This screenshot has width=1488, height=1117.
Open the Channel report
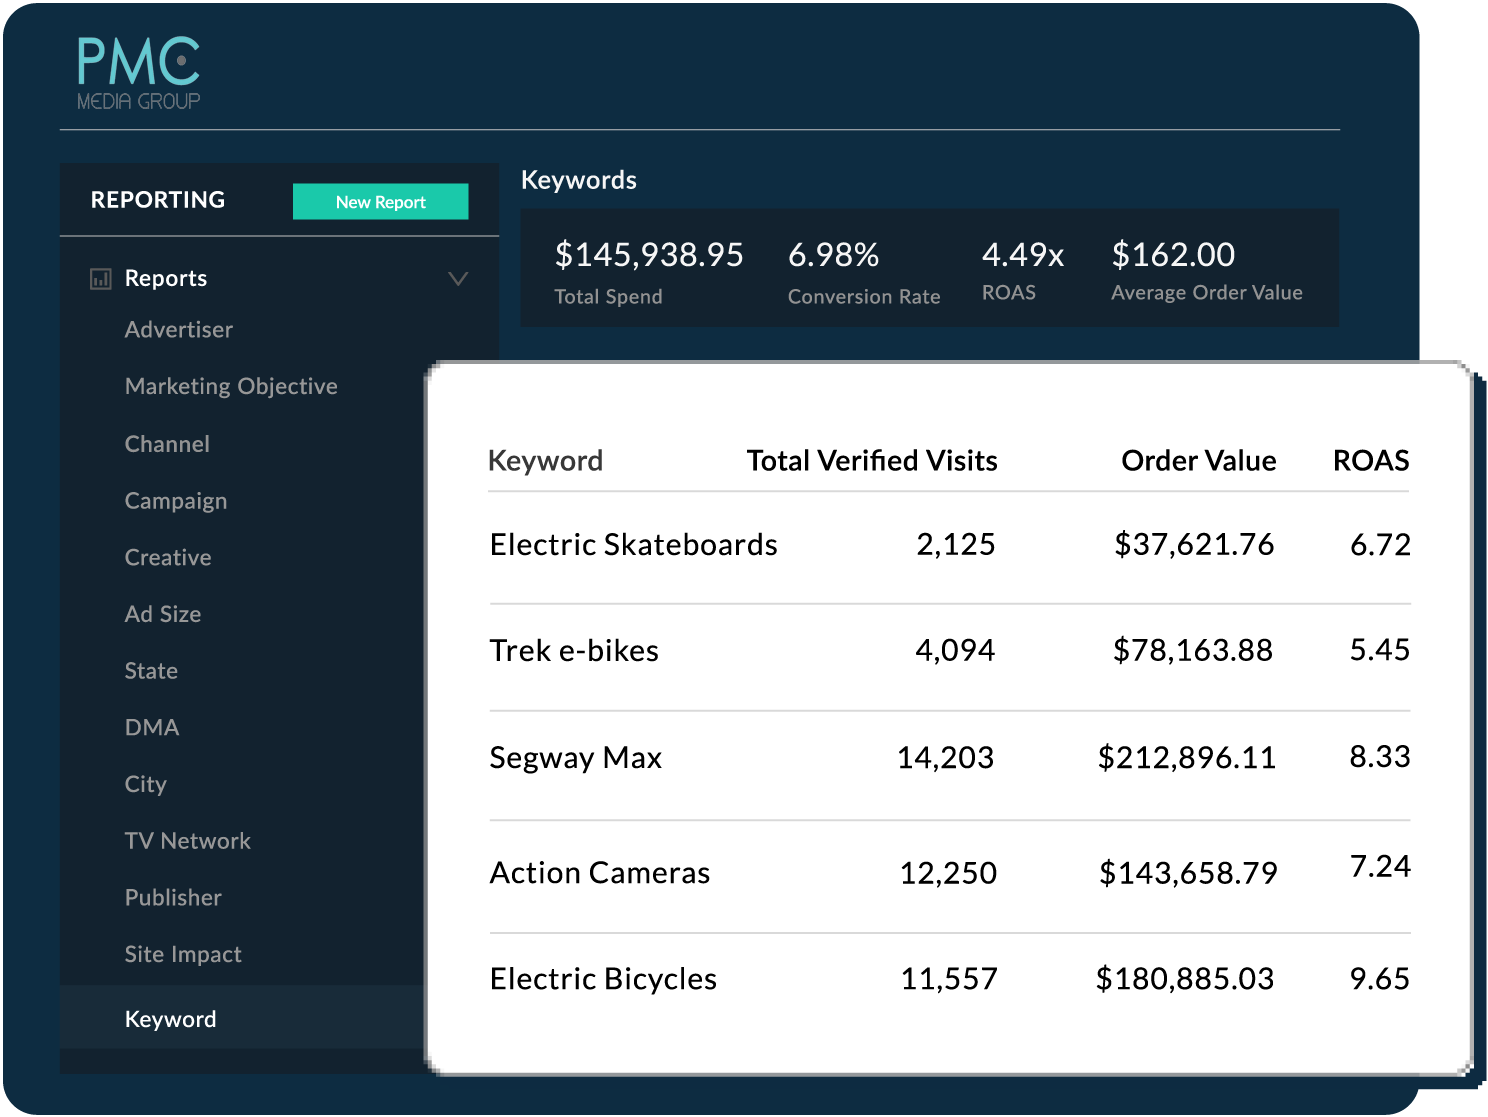(167, 444)
